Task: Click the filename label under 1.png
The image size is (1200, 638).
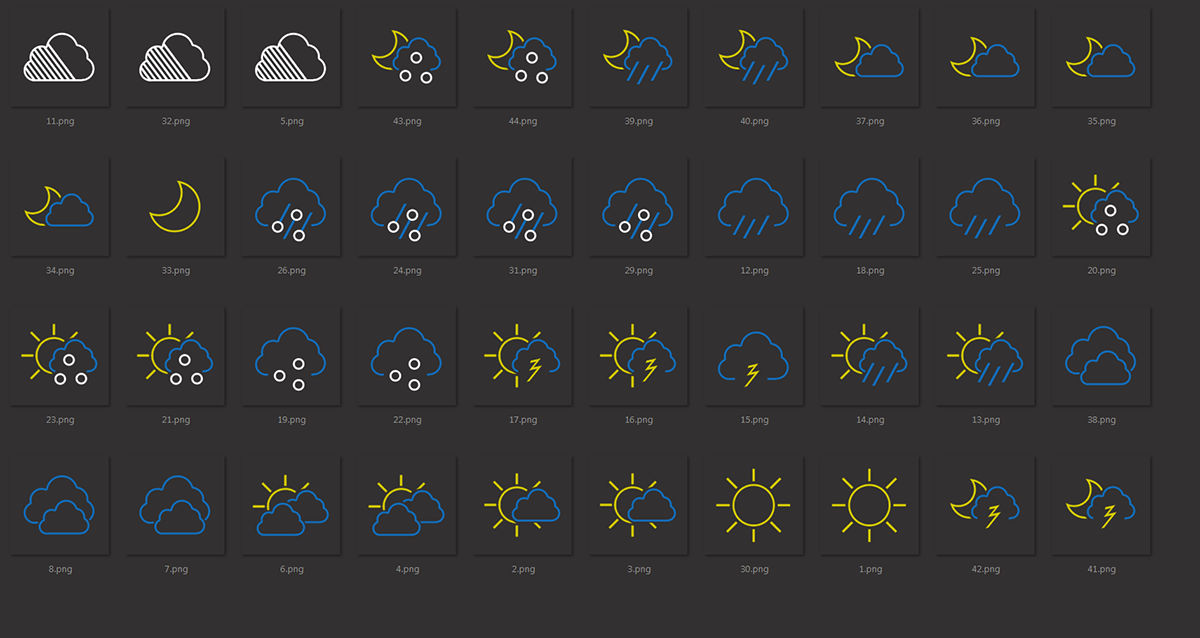Action: click(x=869, y=569)
